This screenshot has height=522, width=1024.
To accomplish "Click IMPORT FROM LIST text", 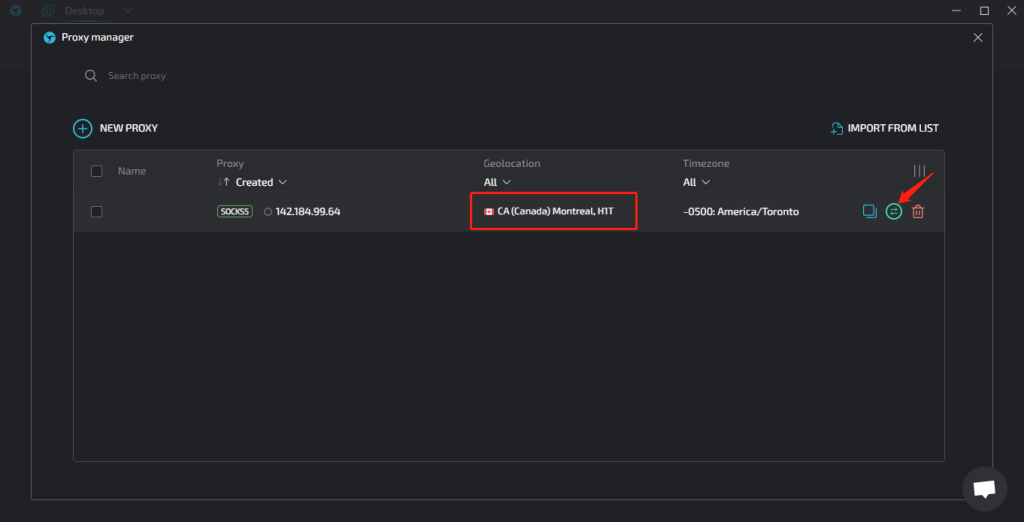I will [893, 128].
